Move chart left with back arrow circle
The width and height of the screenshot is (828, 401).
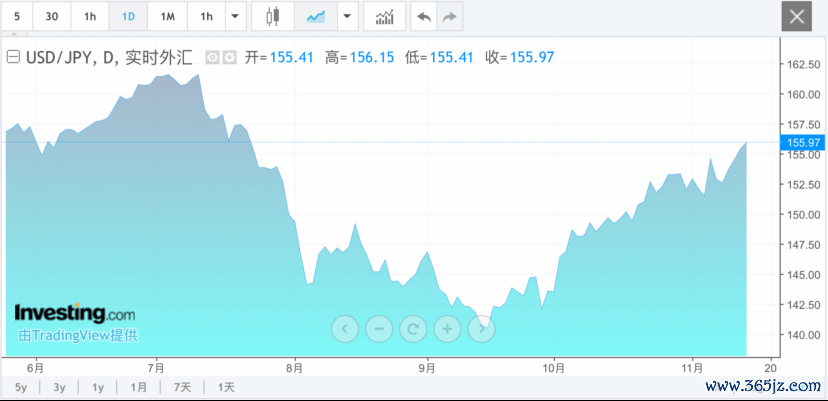point(345,329)
